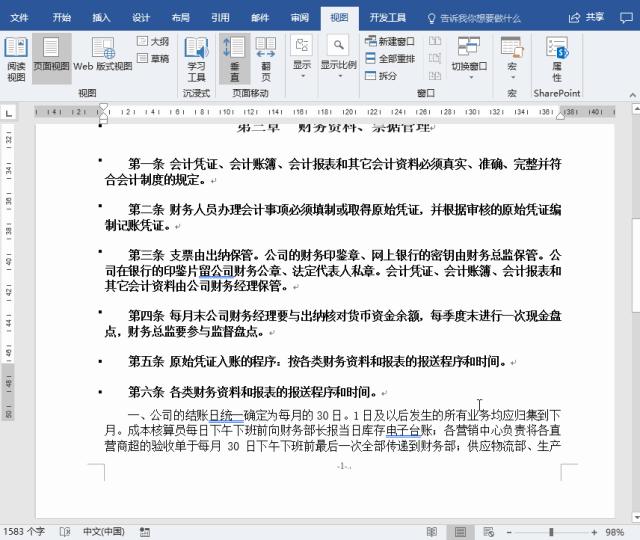
Task: Click Reset Window Position icon
Action: [435, 76]
